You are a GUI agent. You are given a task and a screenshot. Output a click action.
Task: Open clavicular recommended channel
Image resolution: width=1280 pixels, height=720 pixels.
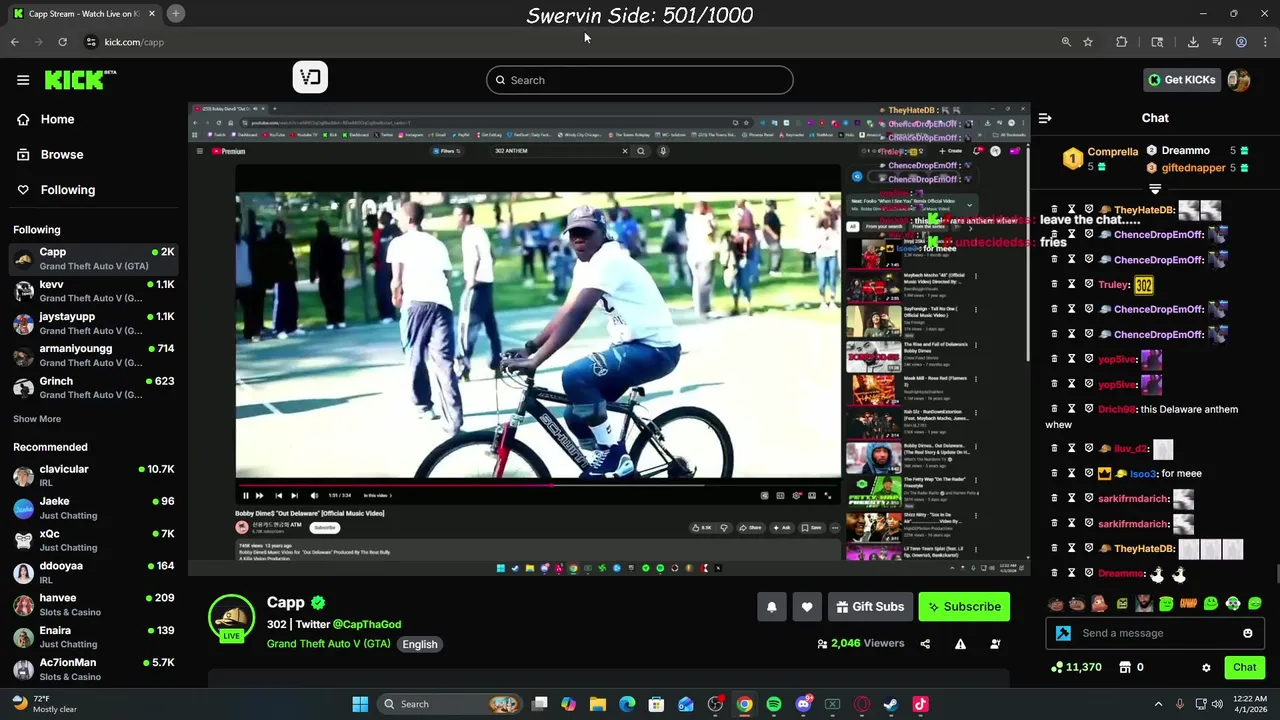94,476
